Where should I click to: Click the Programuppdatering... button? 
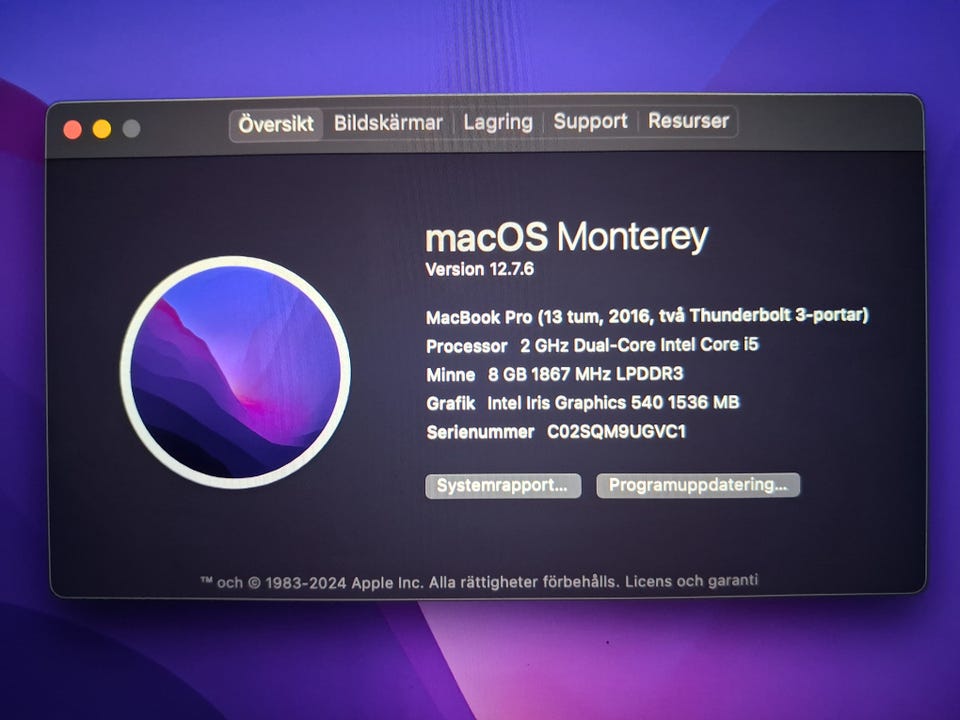[698, 485]
